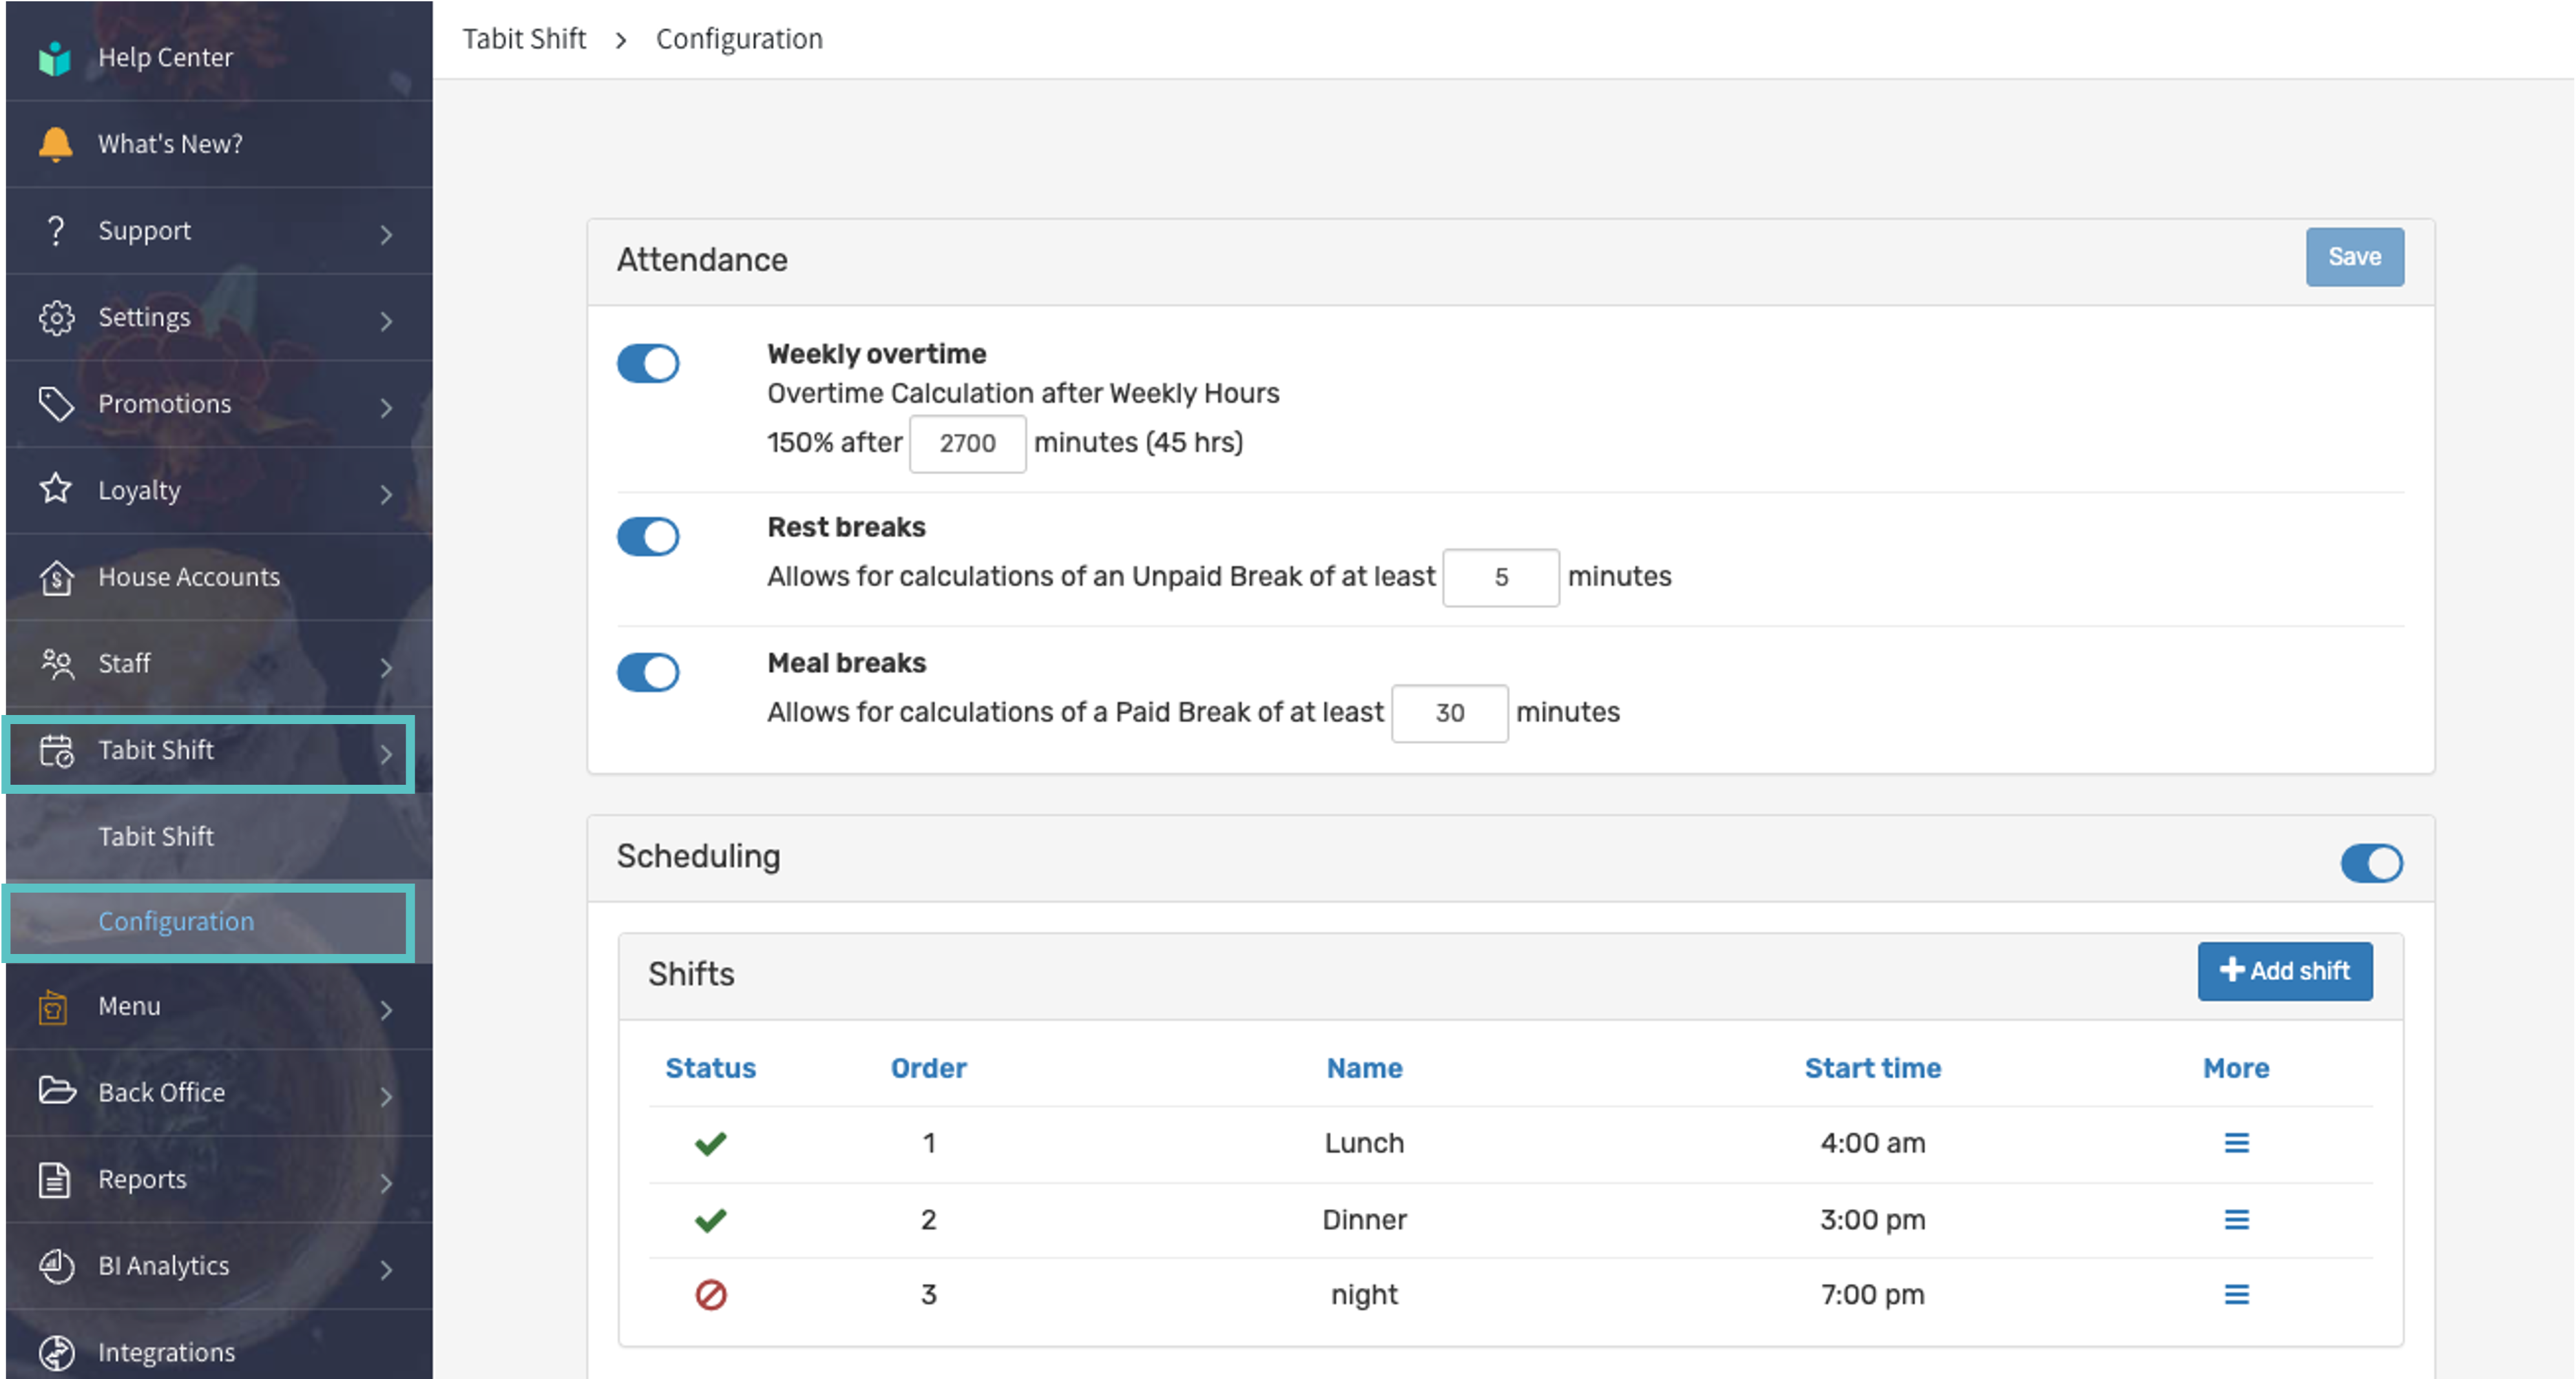Disable the Weekly overtime toggle
Viewport: 2576px width, 1379px height.
(x=648, y=364)
